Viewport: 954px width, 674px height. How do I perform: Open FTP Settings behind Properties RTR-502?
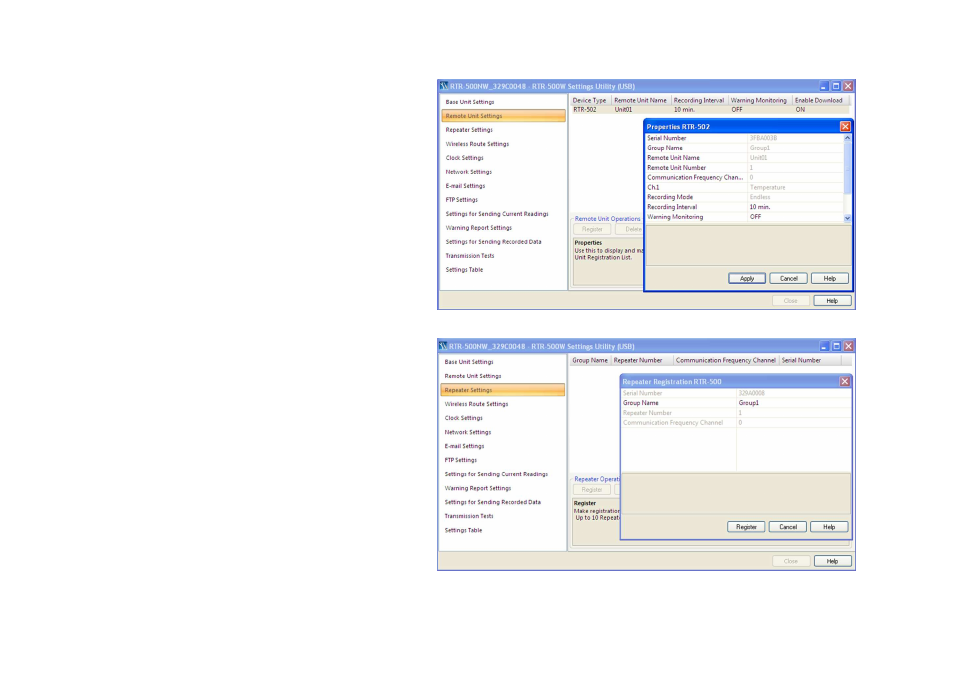pyautogui.click(x=461, y=200)
